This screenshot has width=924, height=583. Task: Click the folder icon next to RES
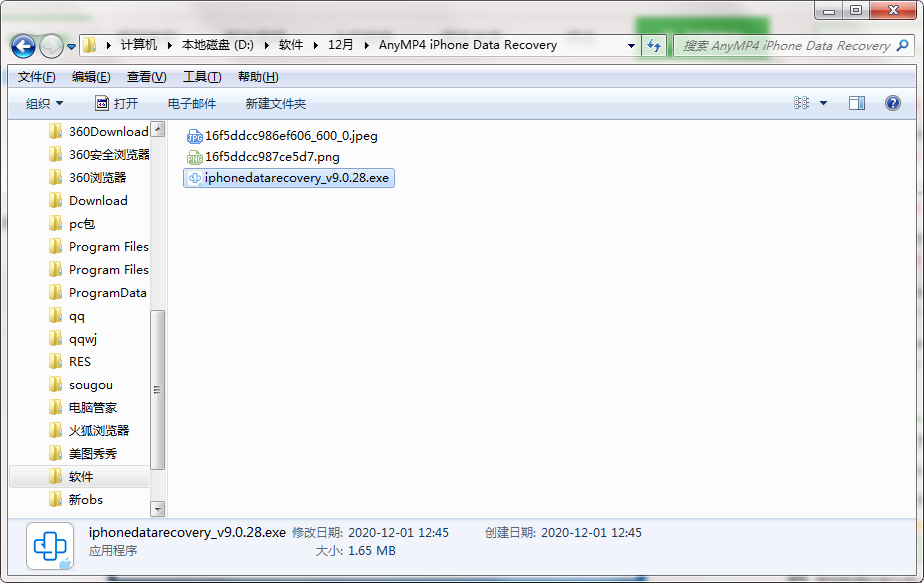pyautogui.click(x=55, y=361)
